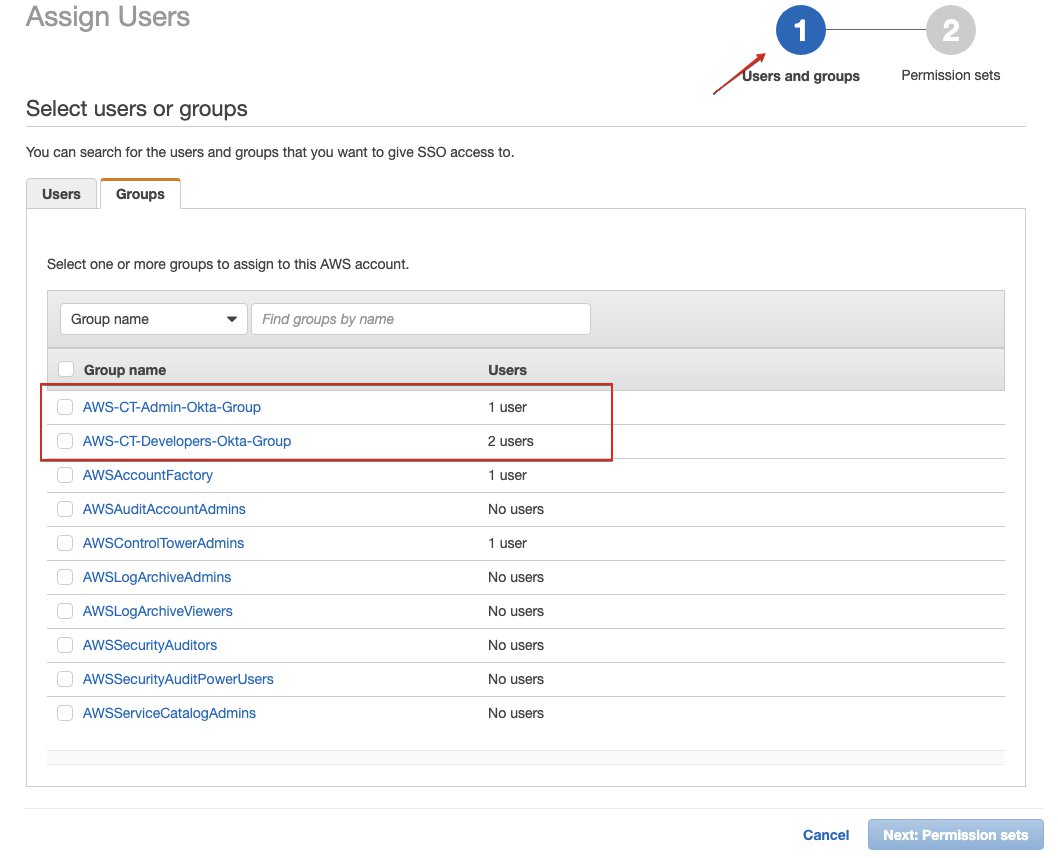Click the AWSSecurityAuditPowerUsers group link
Viewport: 1058px width, 858px height.
[x=178, y=679]
